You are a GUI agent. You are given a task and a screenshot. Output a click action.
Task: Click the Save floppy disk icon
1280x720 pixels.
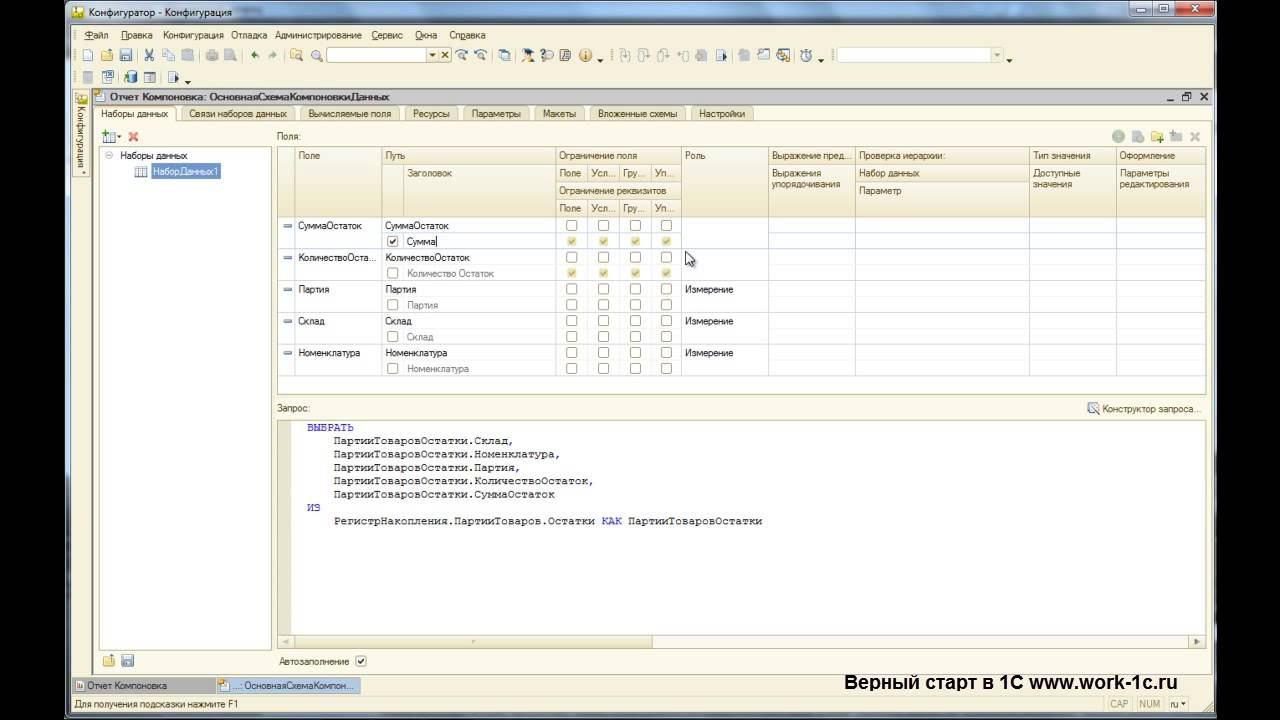[126, 56]
